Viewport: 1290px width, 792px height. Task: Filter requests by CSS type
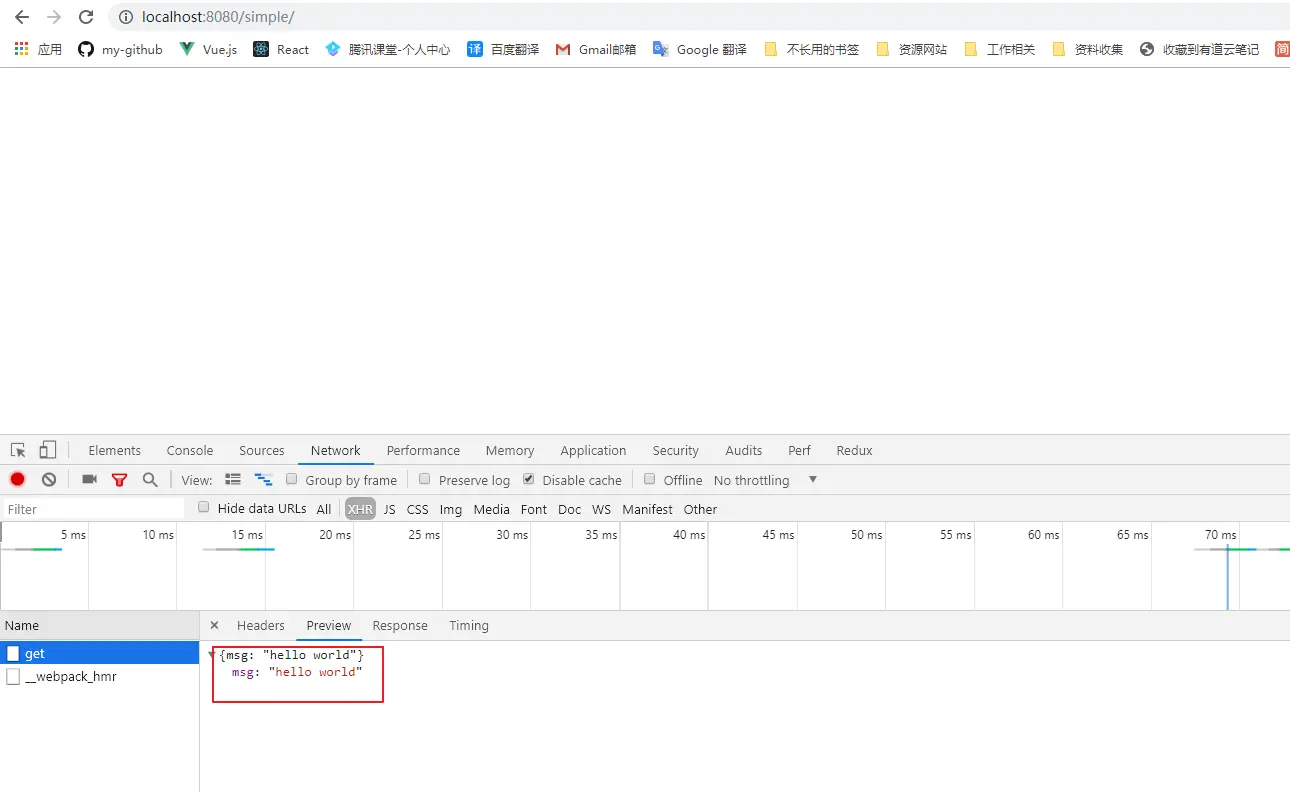point(418,509)
